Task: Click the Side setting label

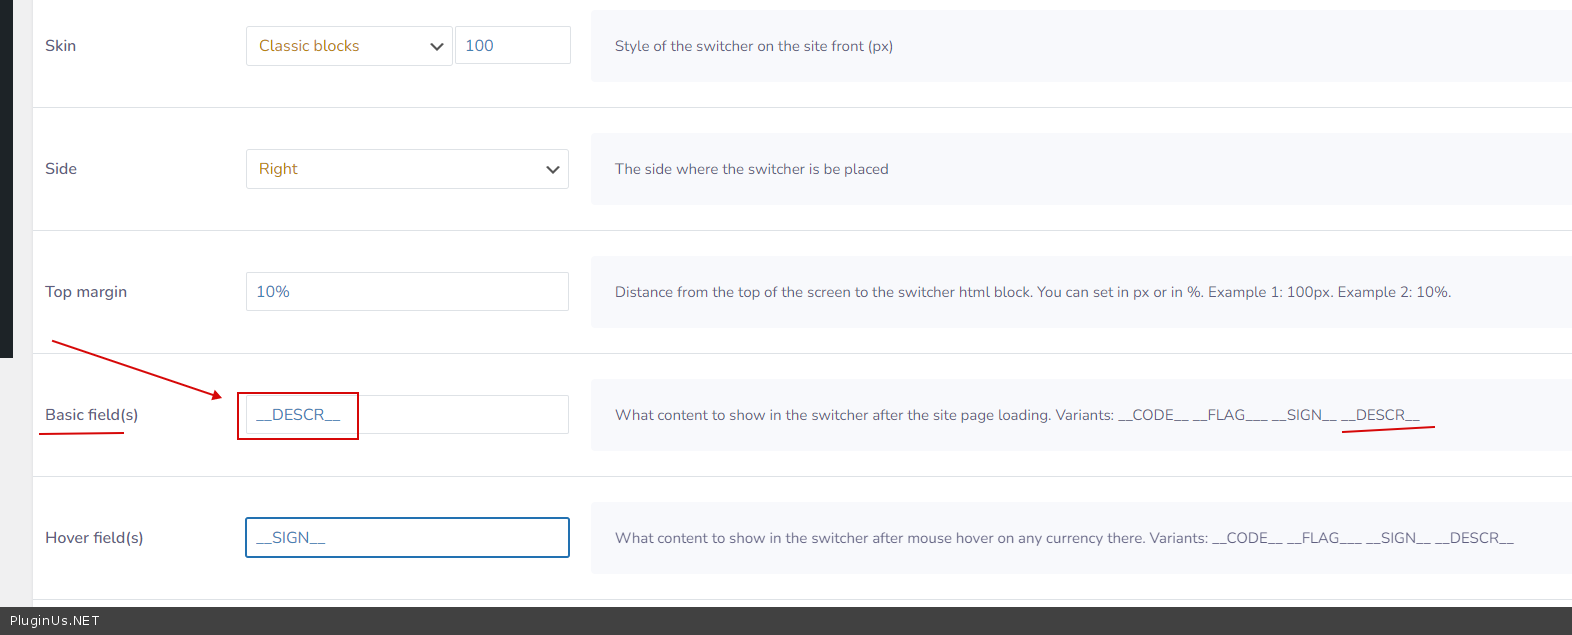Action: tap(61, 169)
